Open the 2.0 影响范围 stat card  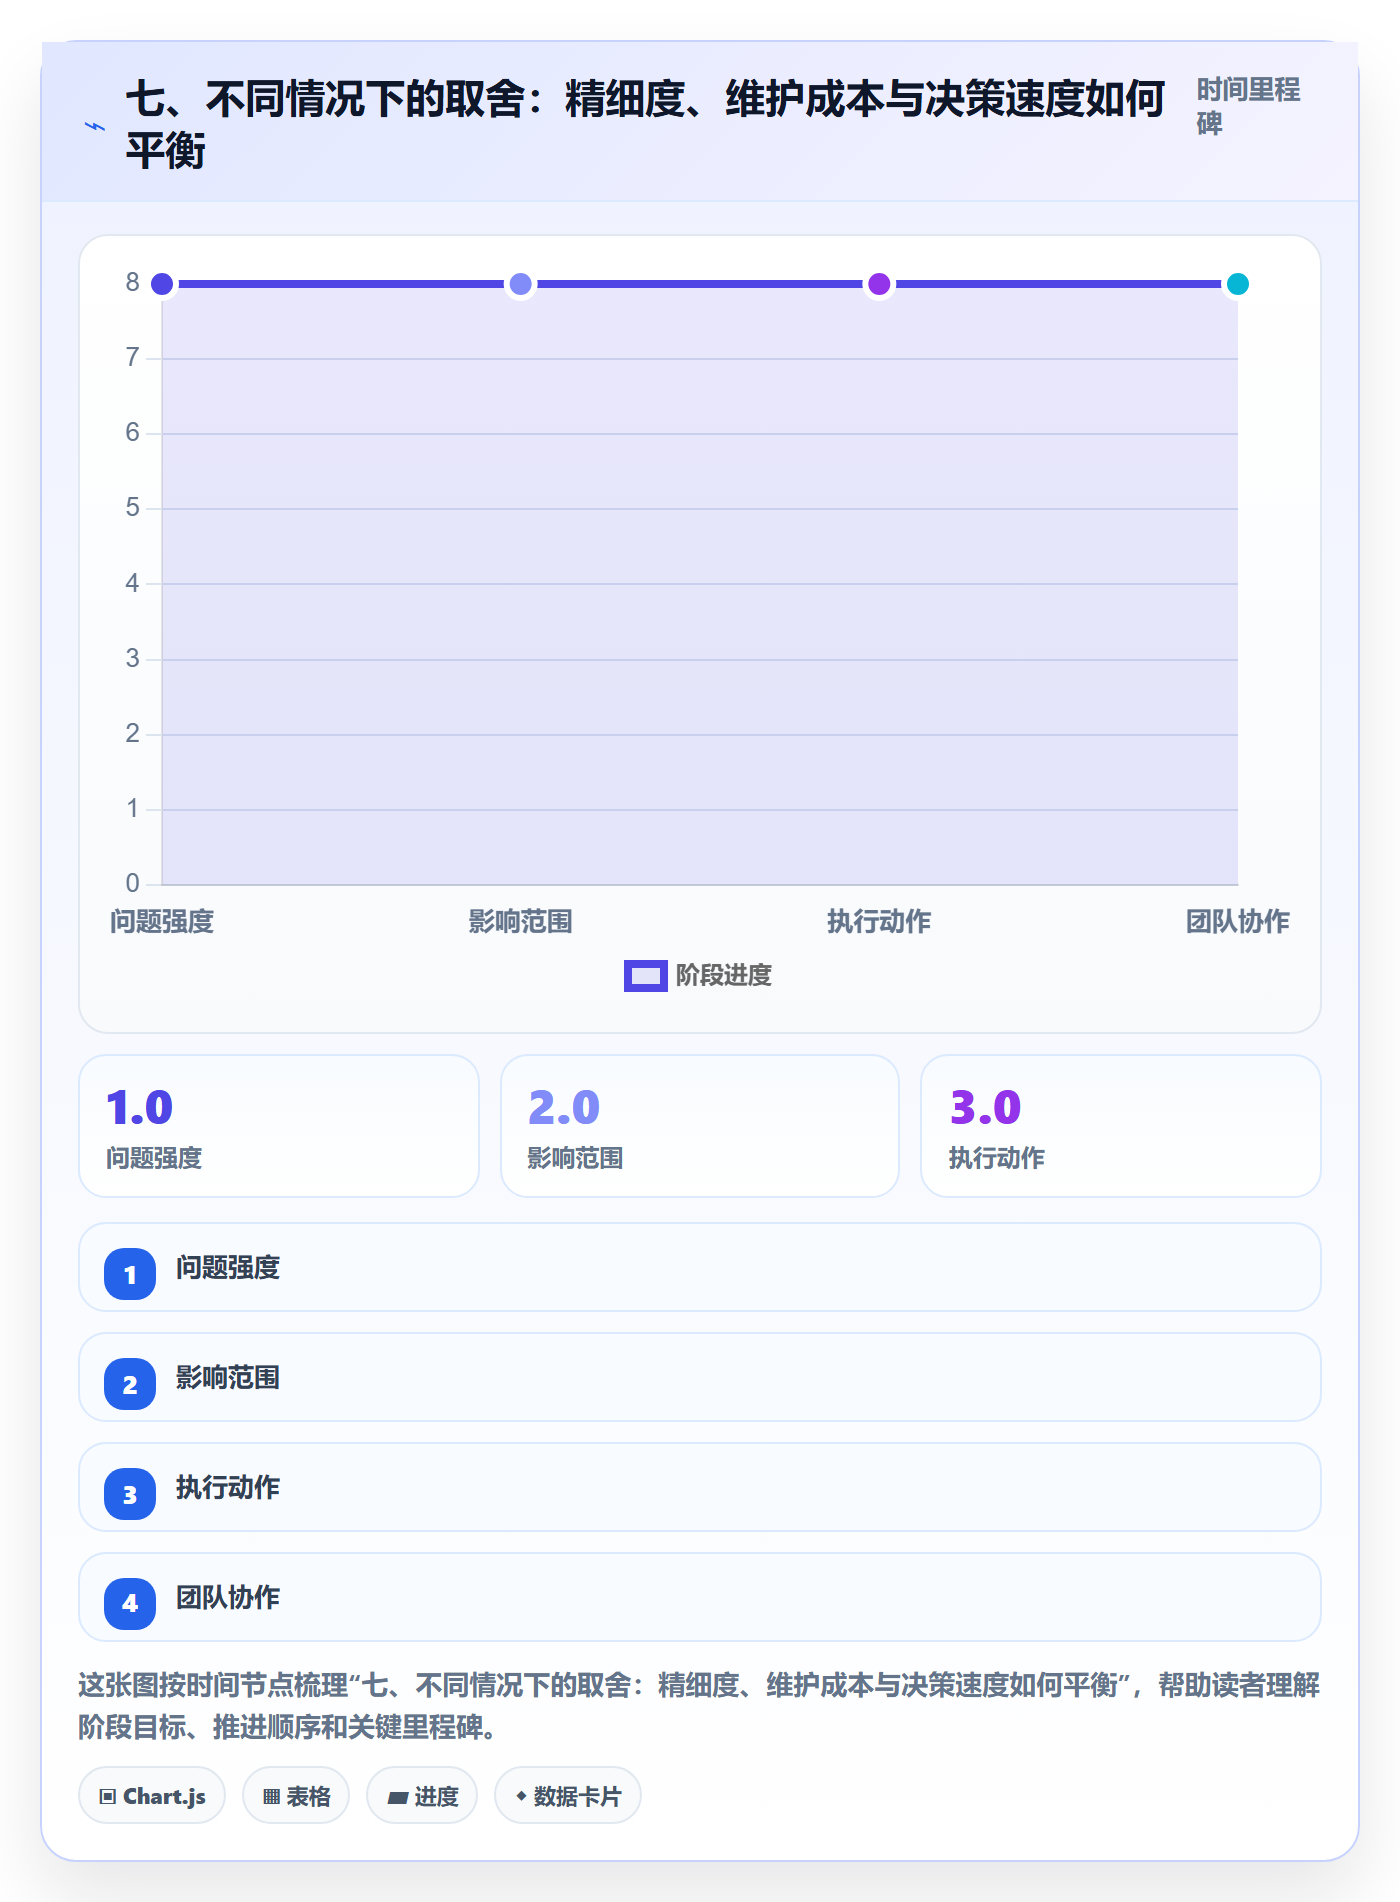(x=700, y=1126)
